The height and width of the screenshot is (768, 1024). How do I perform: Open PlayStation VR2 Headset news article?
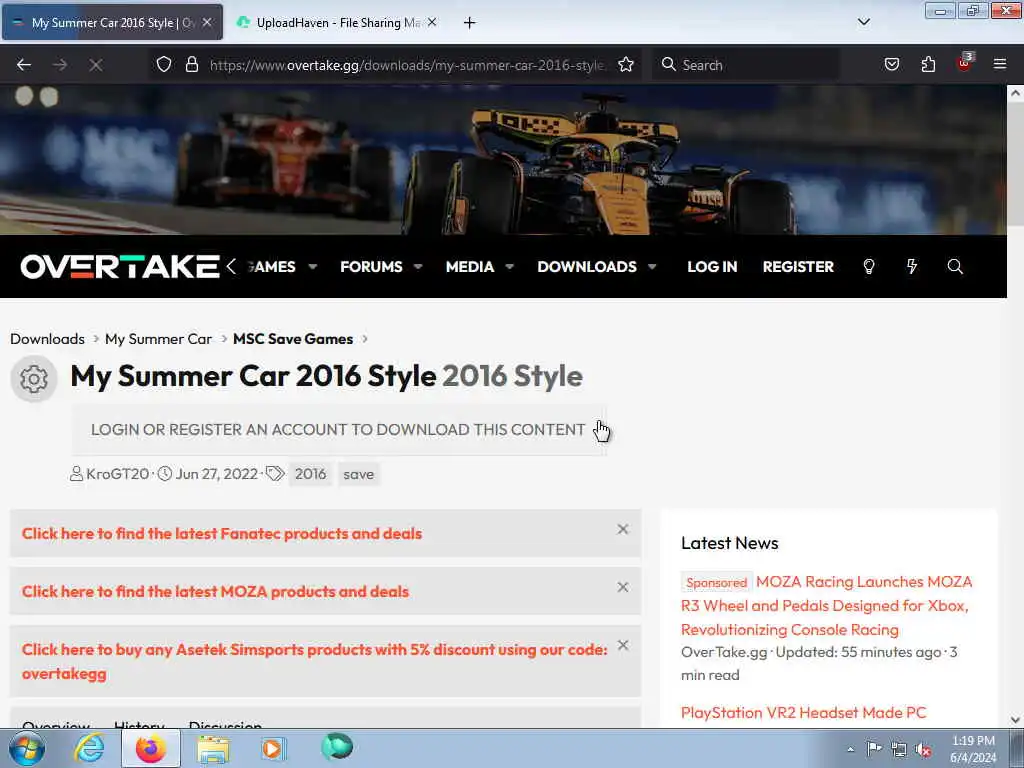click(x=803, y=712)
